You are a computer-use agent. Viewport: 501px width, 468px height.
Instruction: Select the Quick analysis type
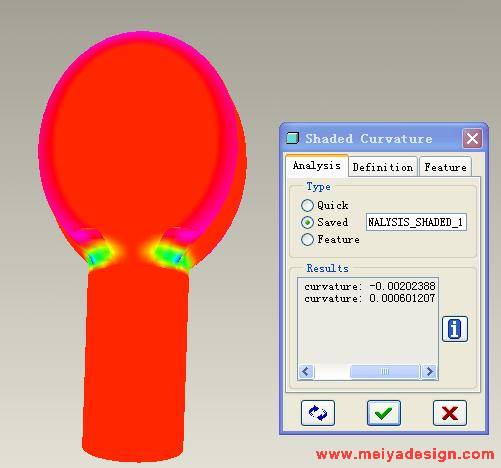tap(307, 205)
